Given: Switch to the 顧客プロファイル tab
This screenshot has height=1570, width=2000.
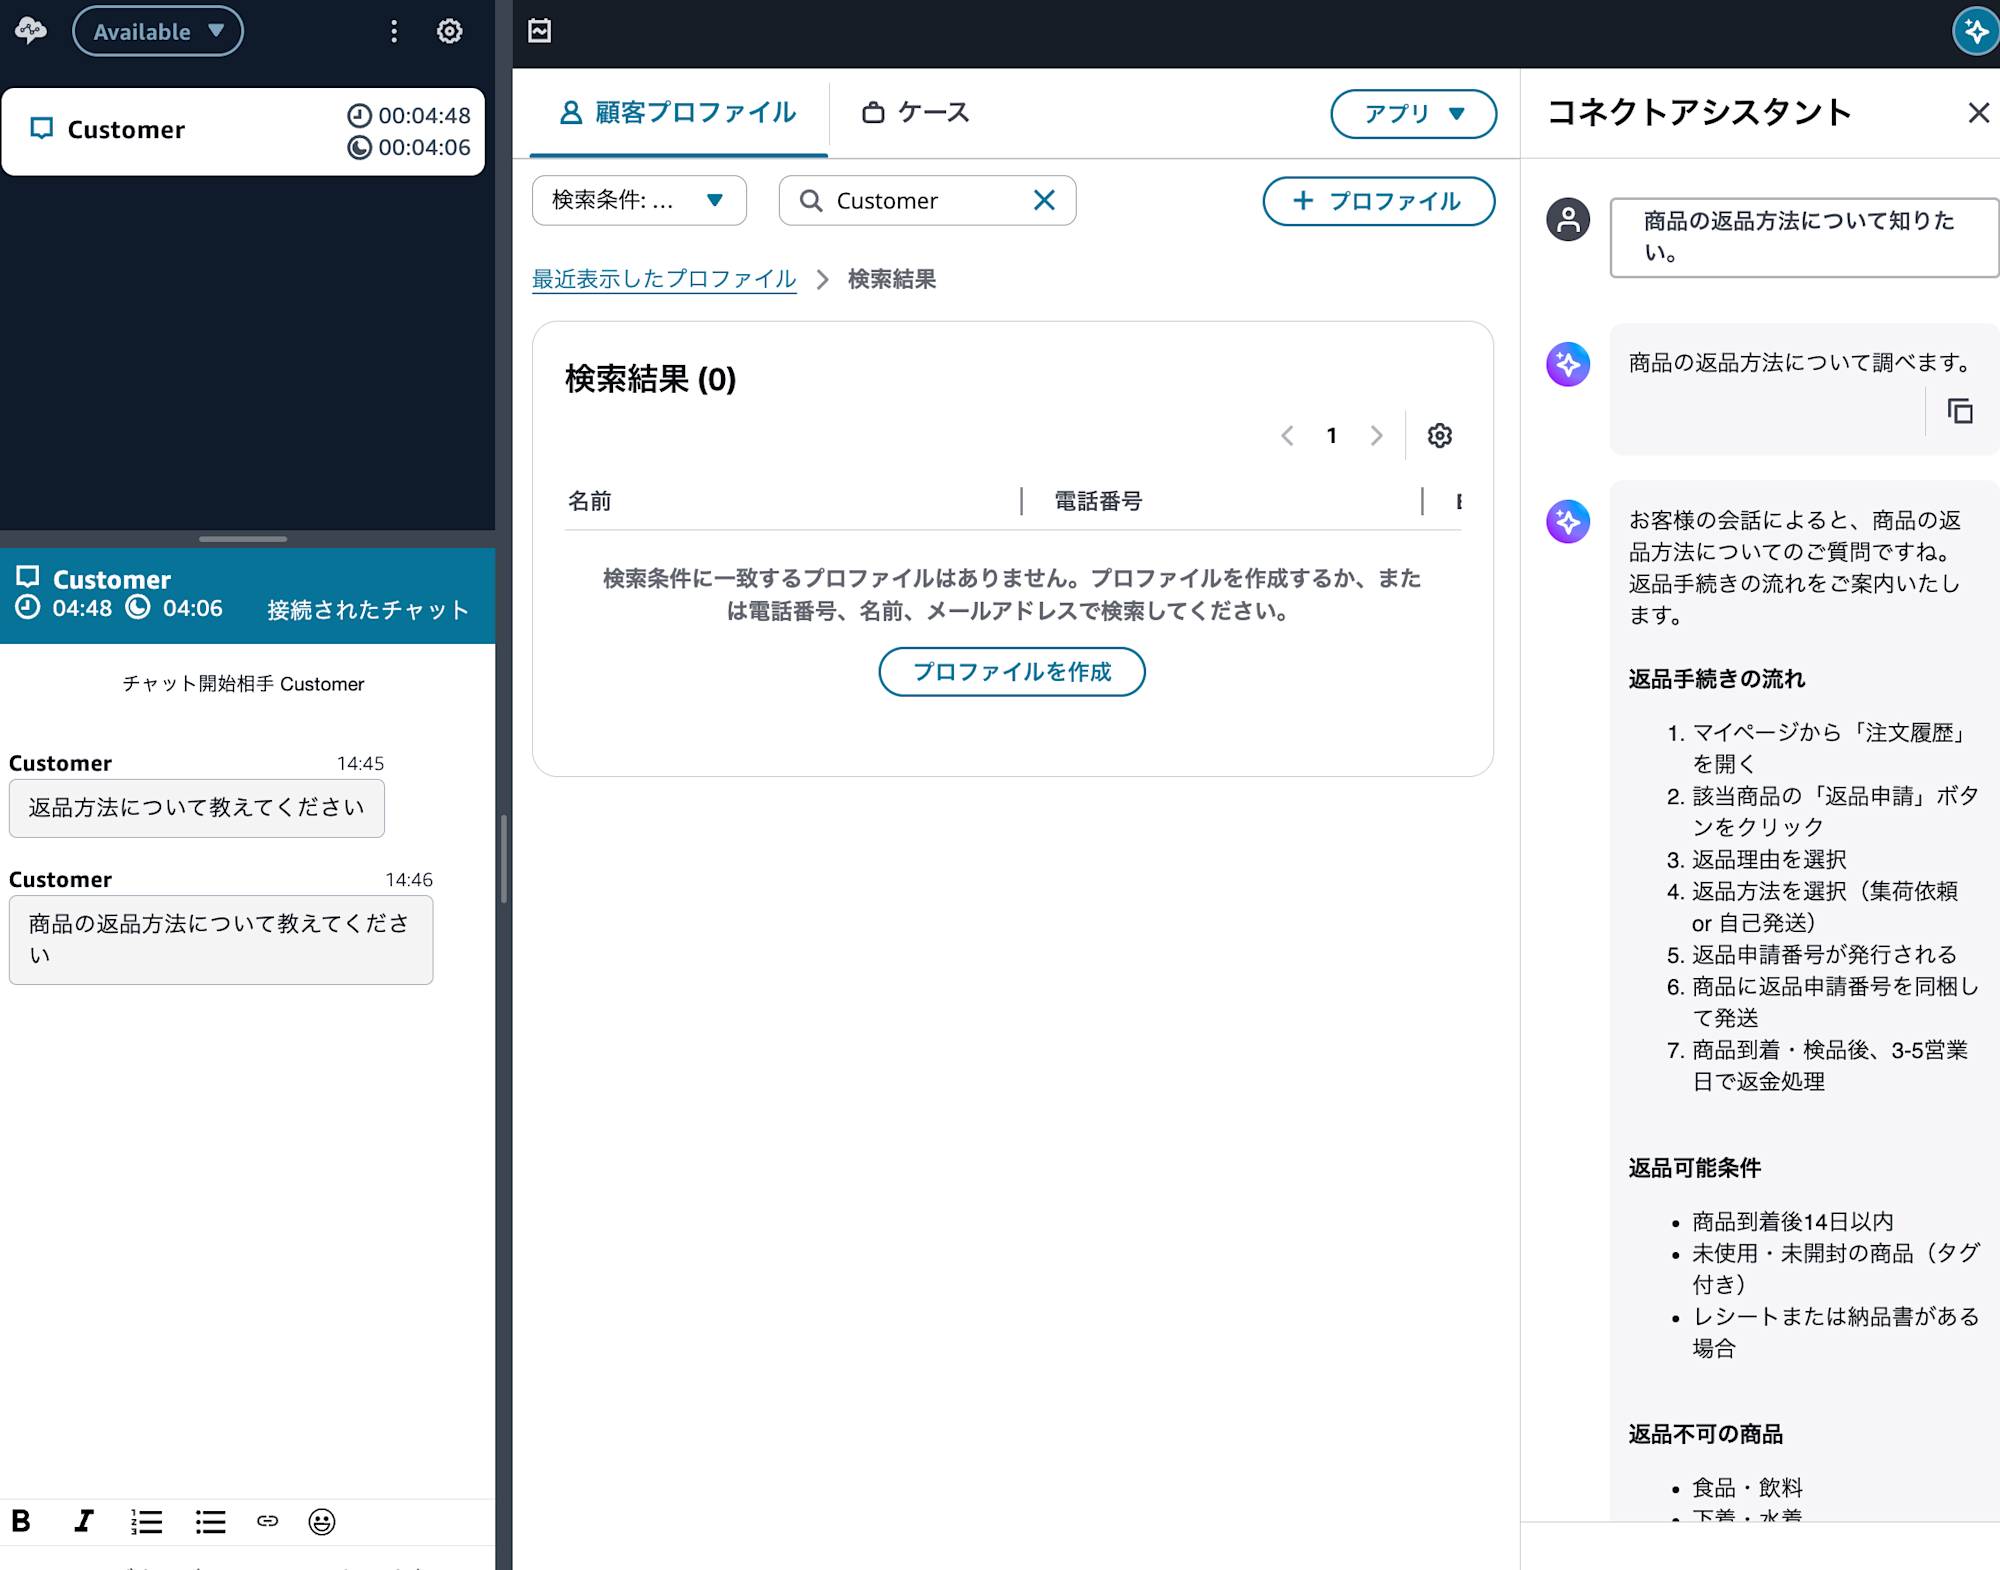Looking at the screenshot, I should 678,113.
